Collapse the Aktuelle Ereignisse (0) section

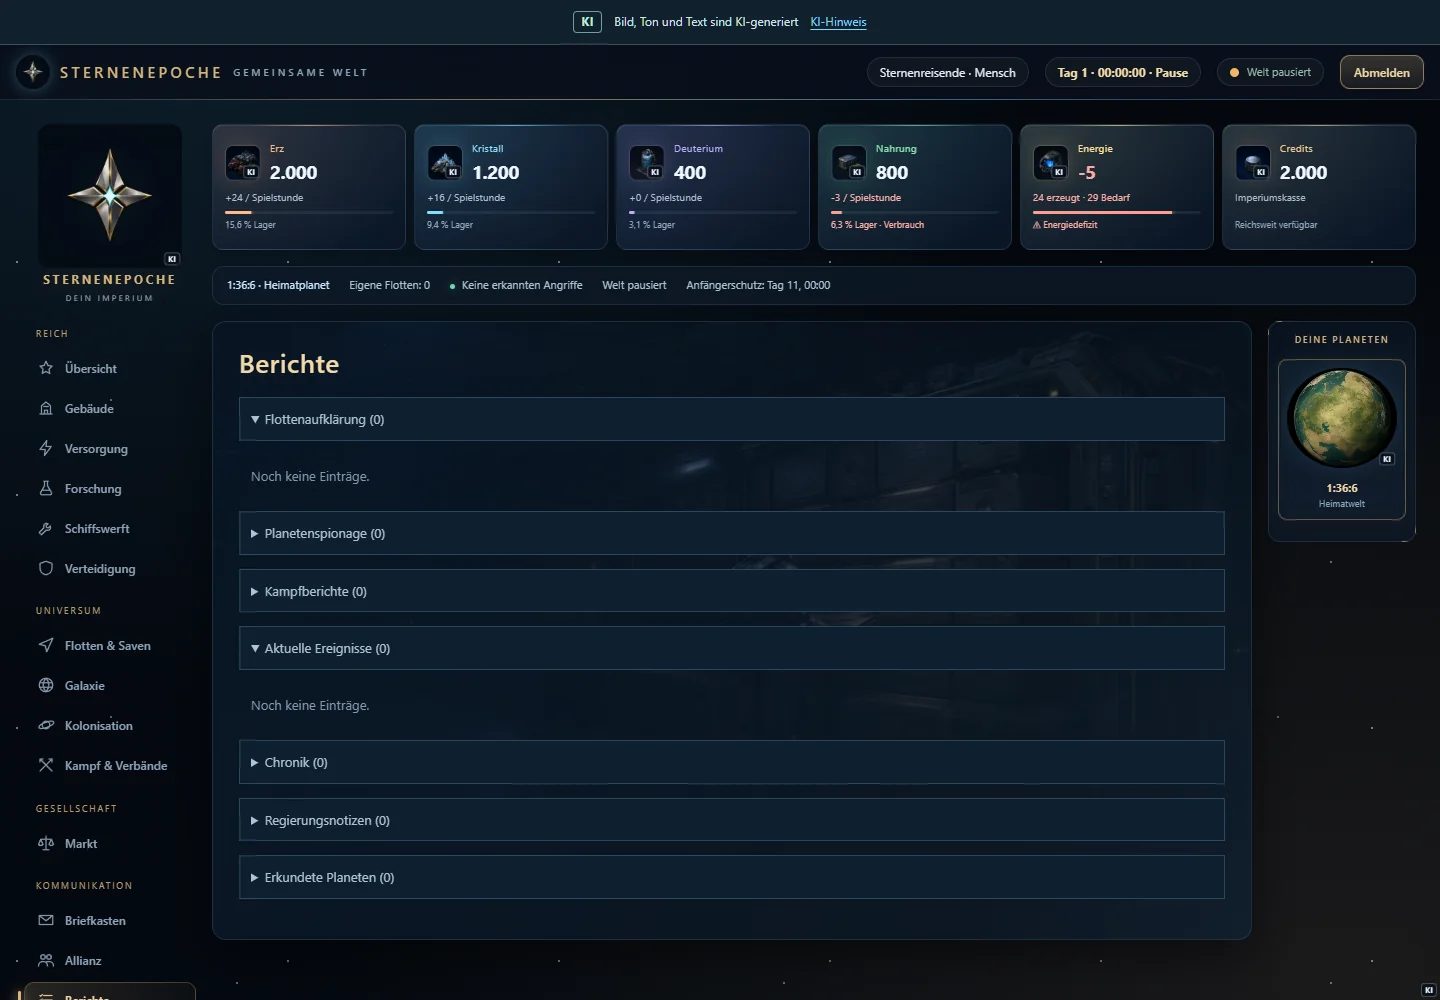732,648
